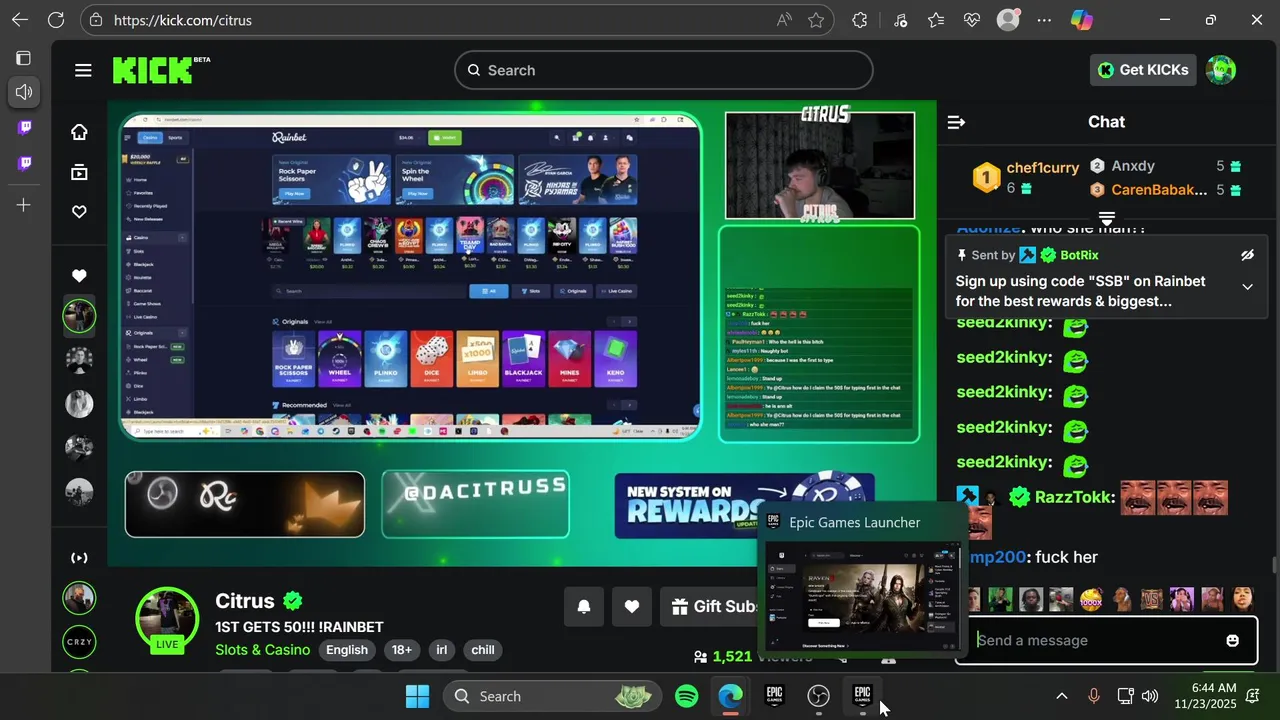Open the clock and date flyout
This screenshot has height=720, width=1280.
[x=1205, y=696]
